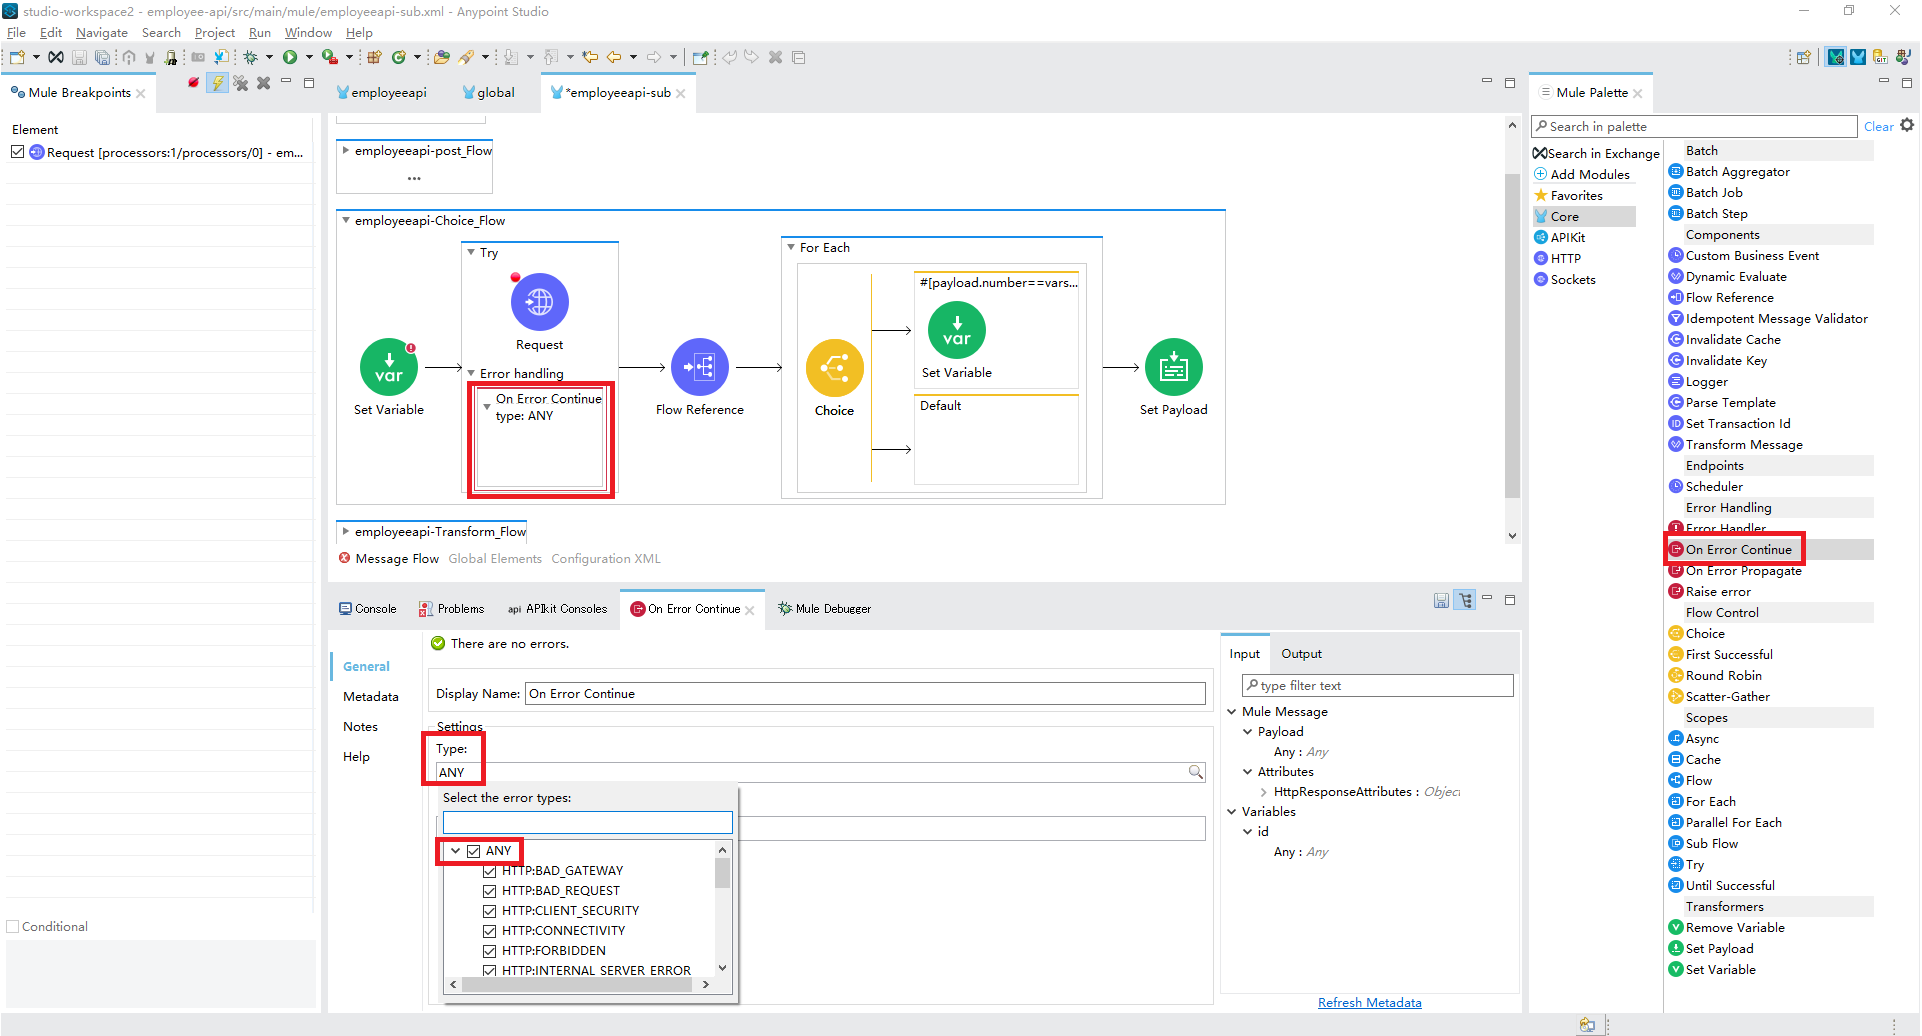Uncheck HTTP:CONNECTIVITY error type
Viewport: 1922px width, 1036px height.
point(490,931)
